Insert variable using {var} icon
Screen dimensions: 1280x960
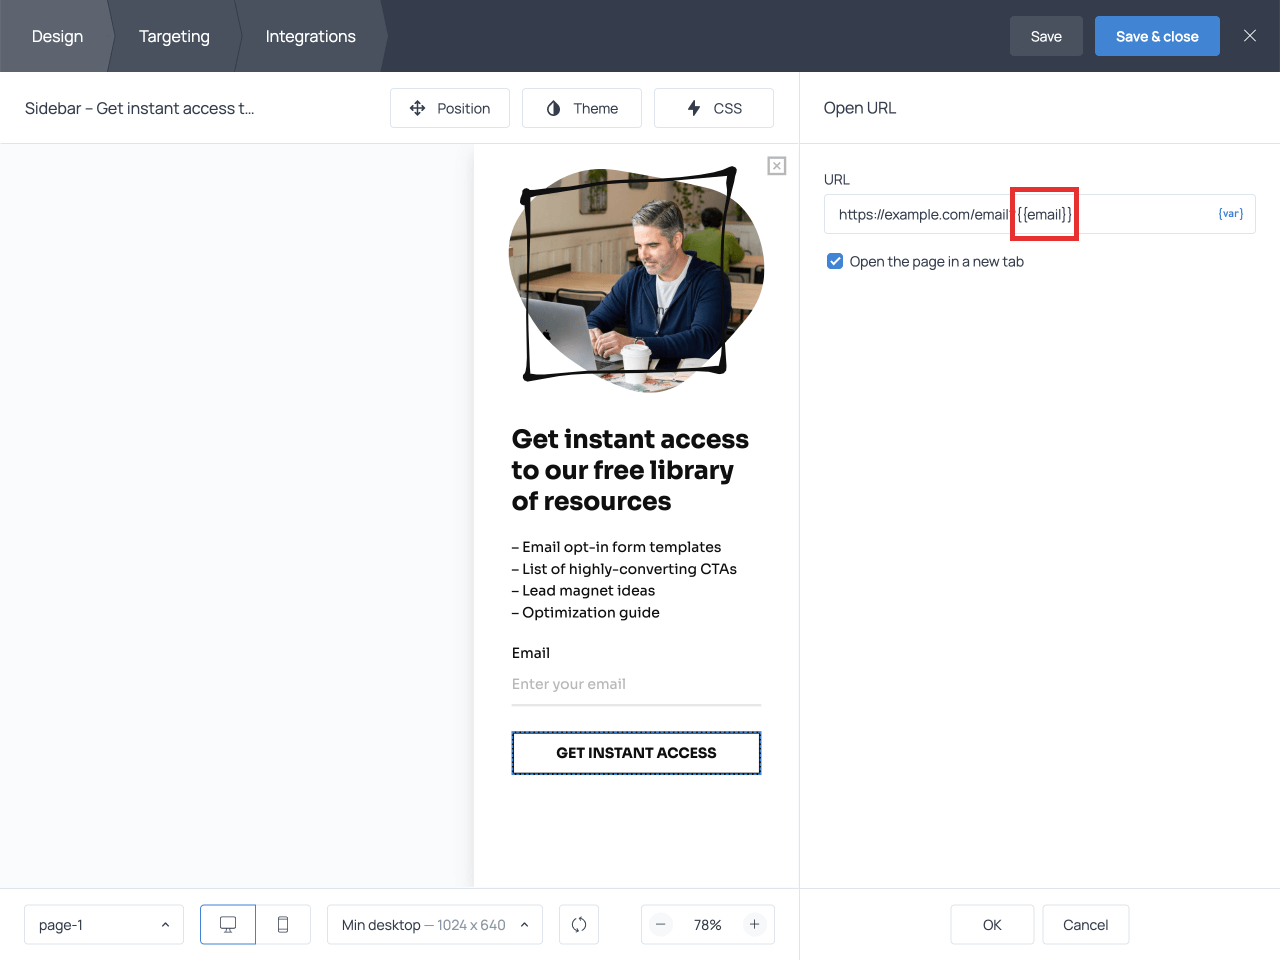point(1230,214)
